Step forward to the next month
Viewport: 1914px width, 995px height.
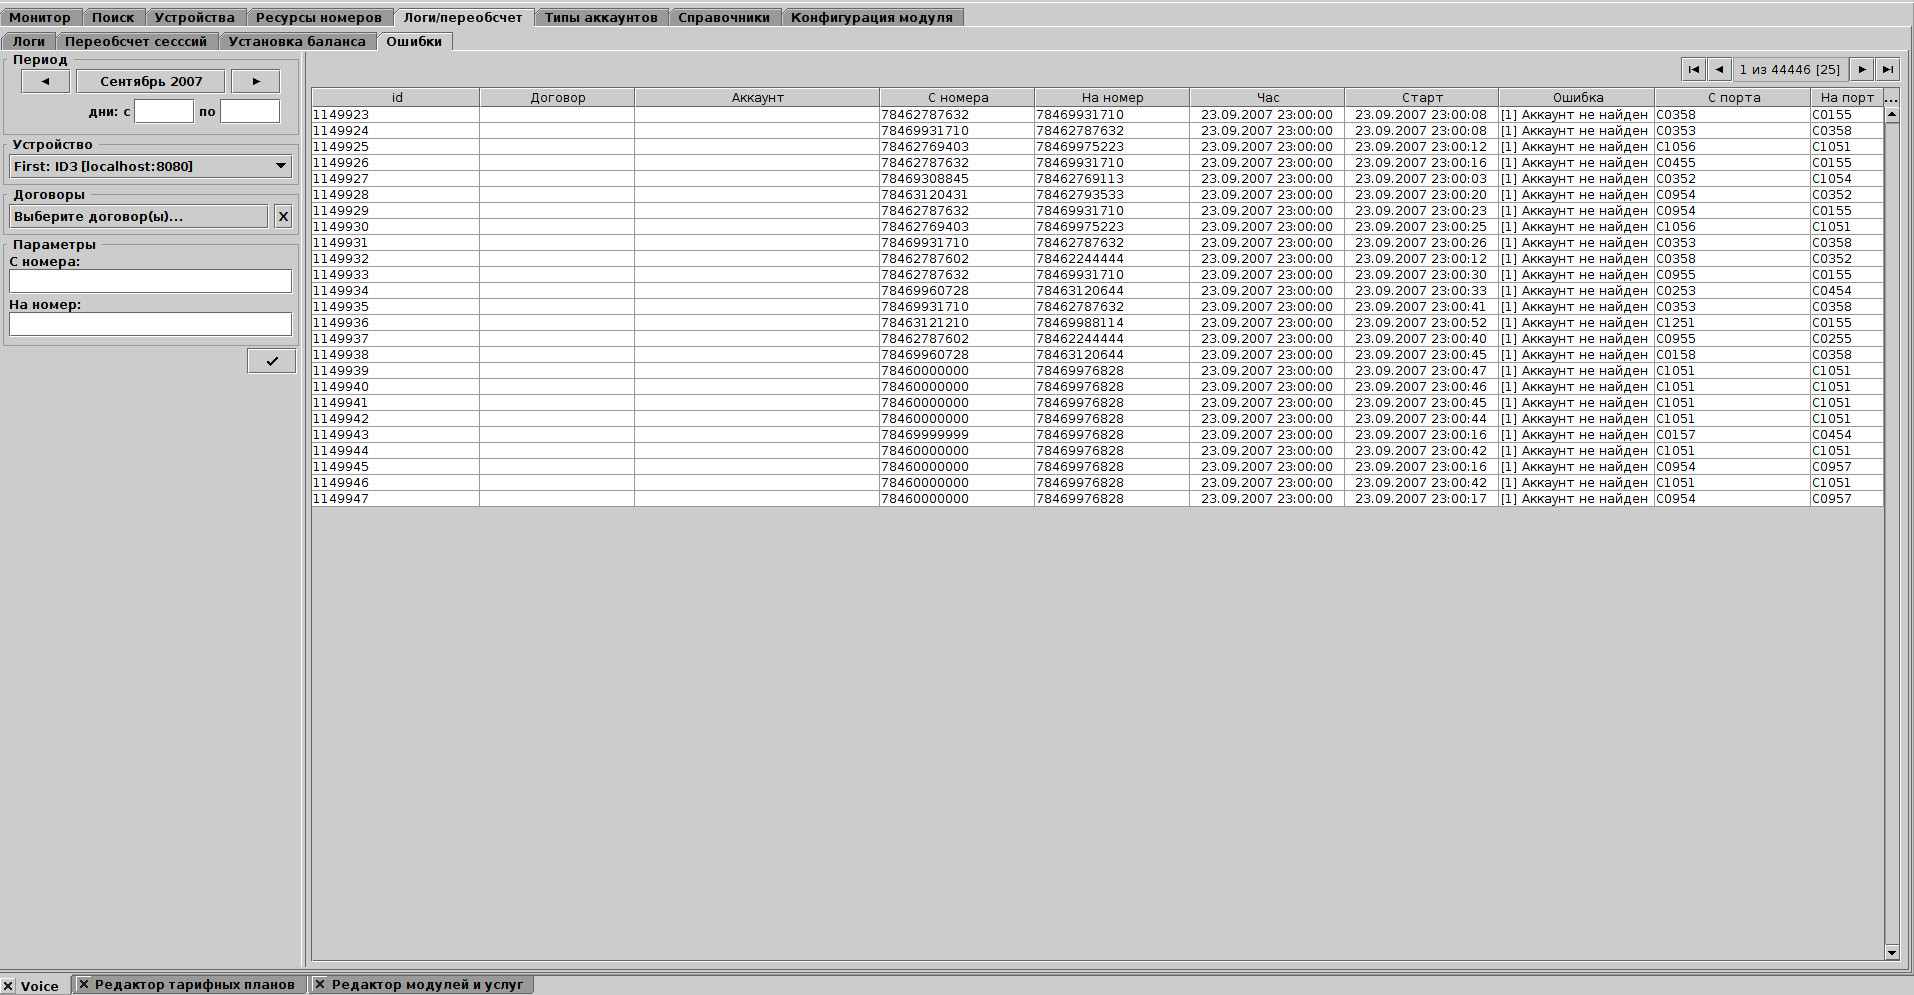pos(255,81)
